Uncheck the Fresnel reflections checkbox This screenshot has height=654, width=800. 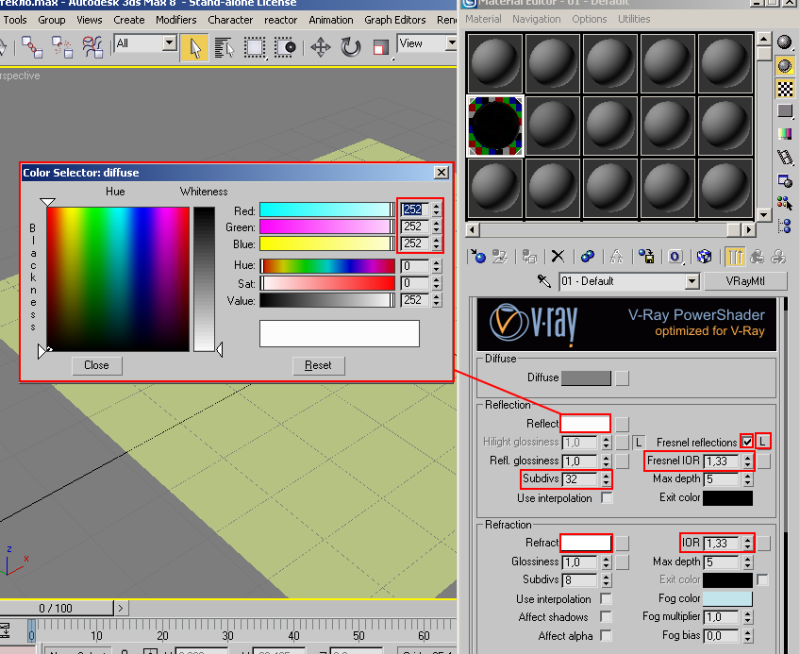747,442
